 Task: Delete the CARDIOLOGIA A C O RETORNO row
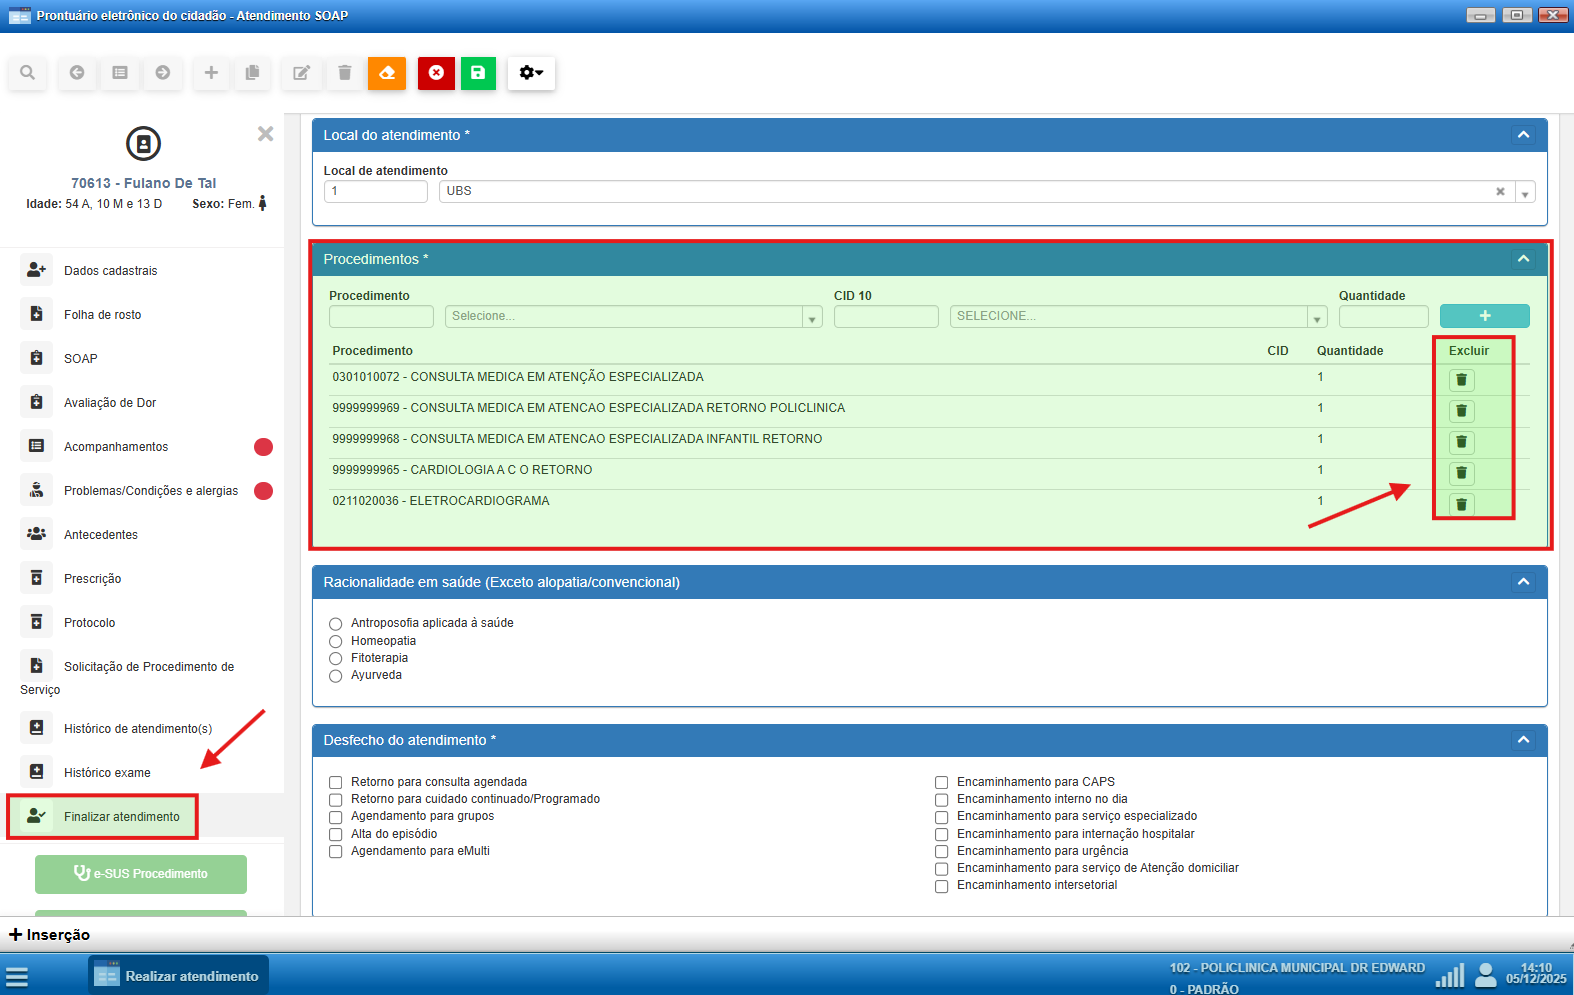1461,473
